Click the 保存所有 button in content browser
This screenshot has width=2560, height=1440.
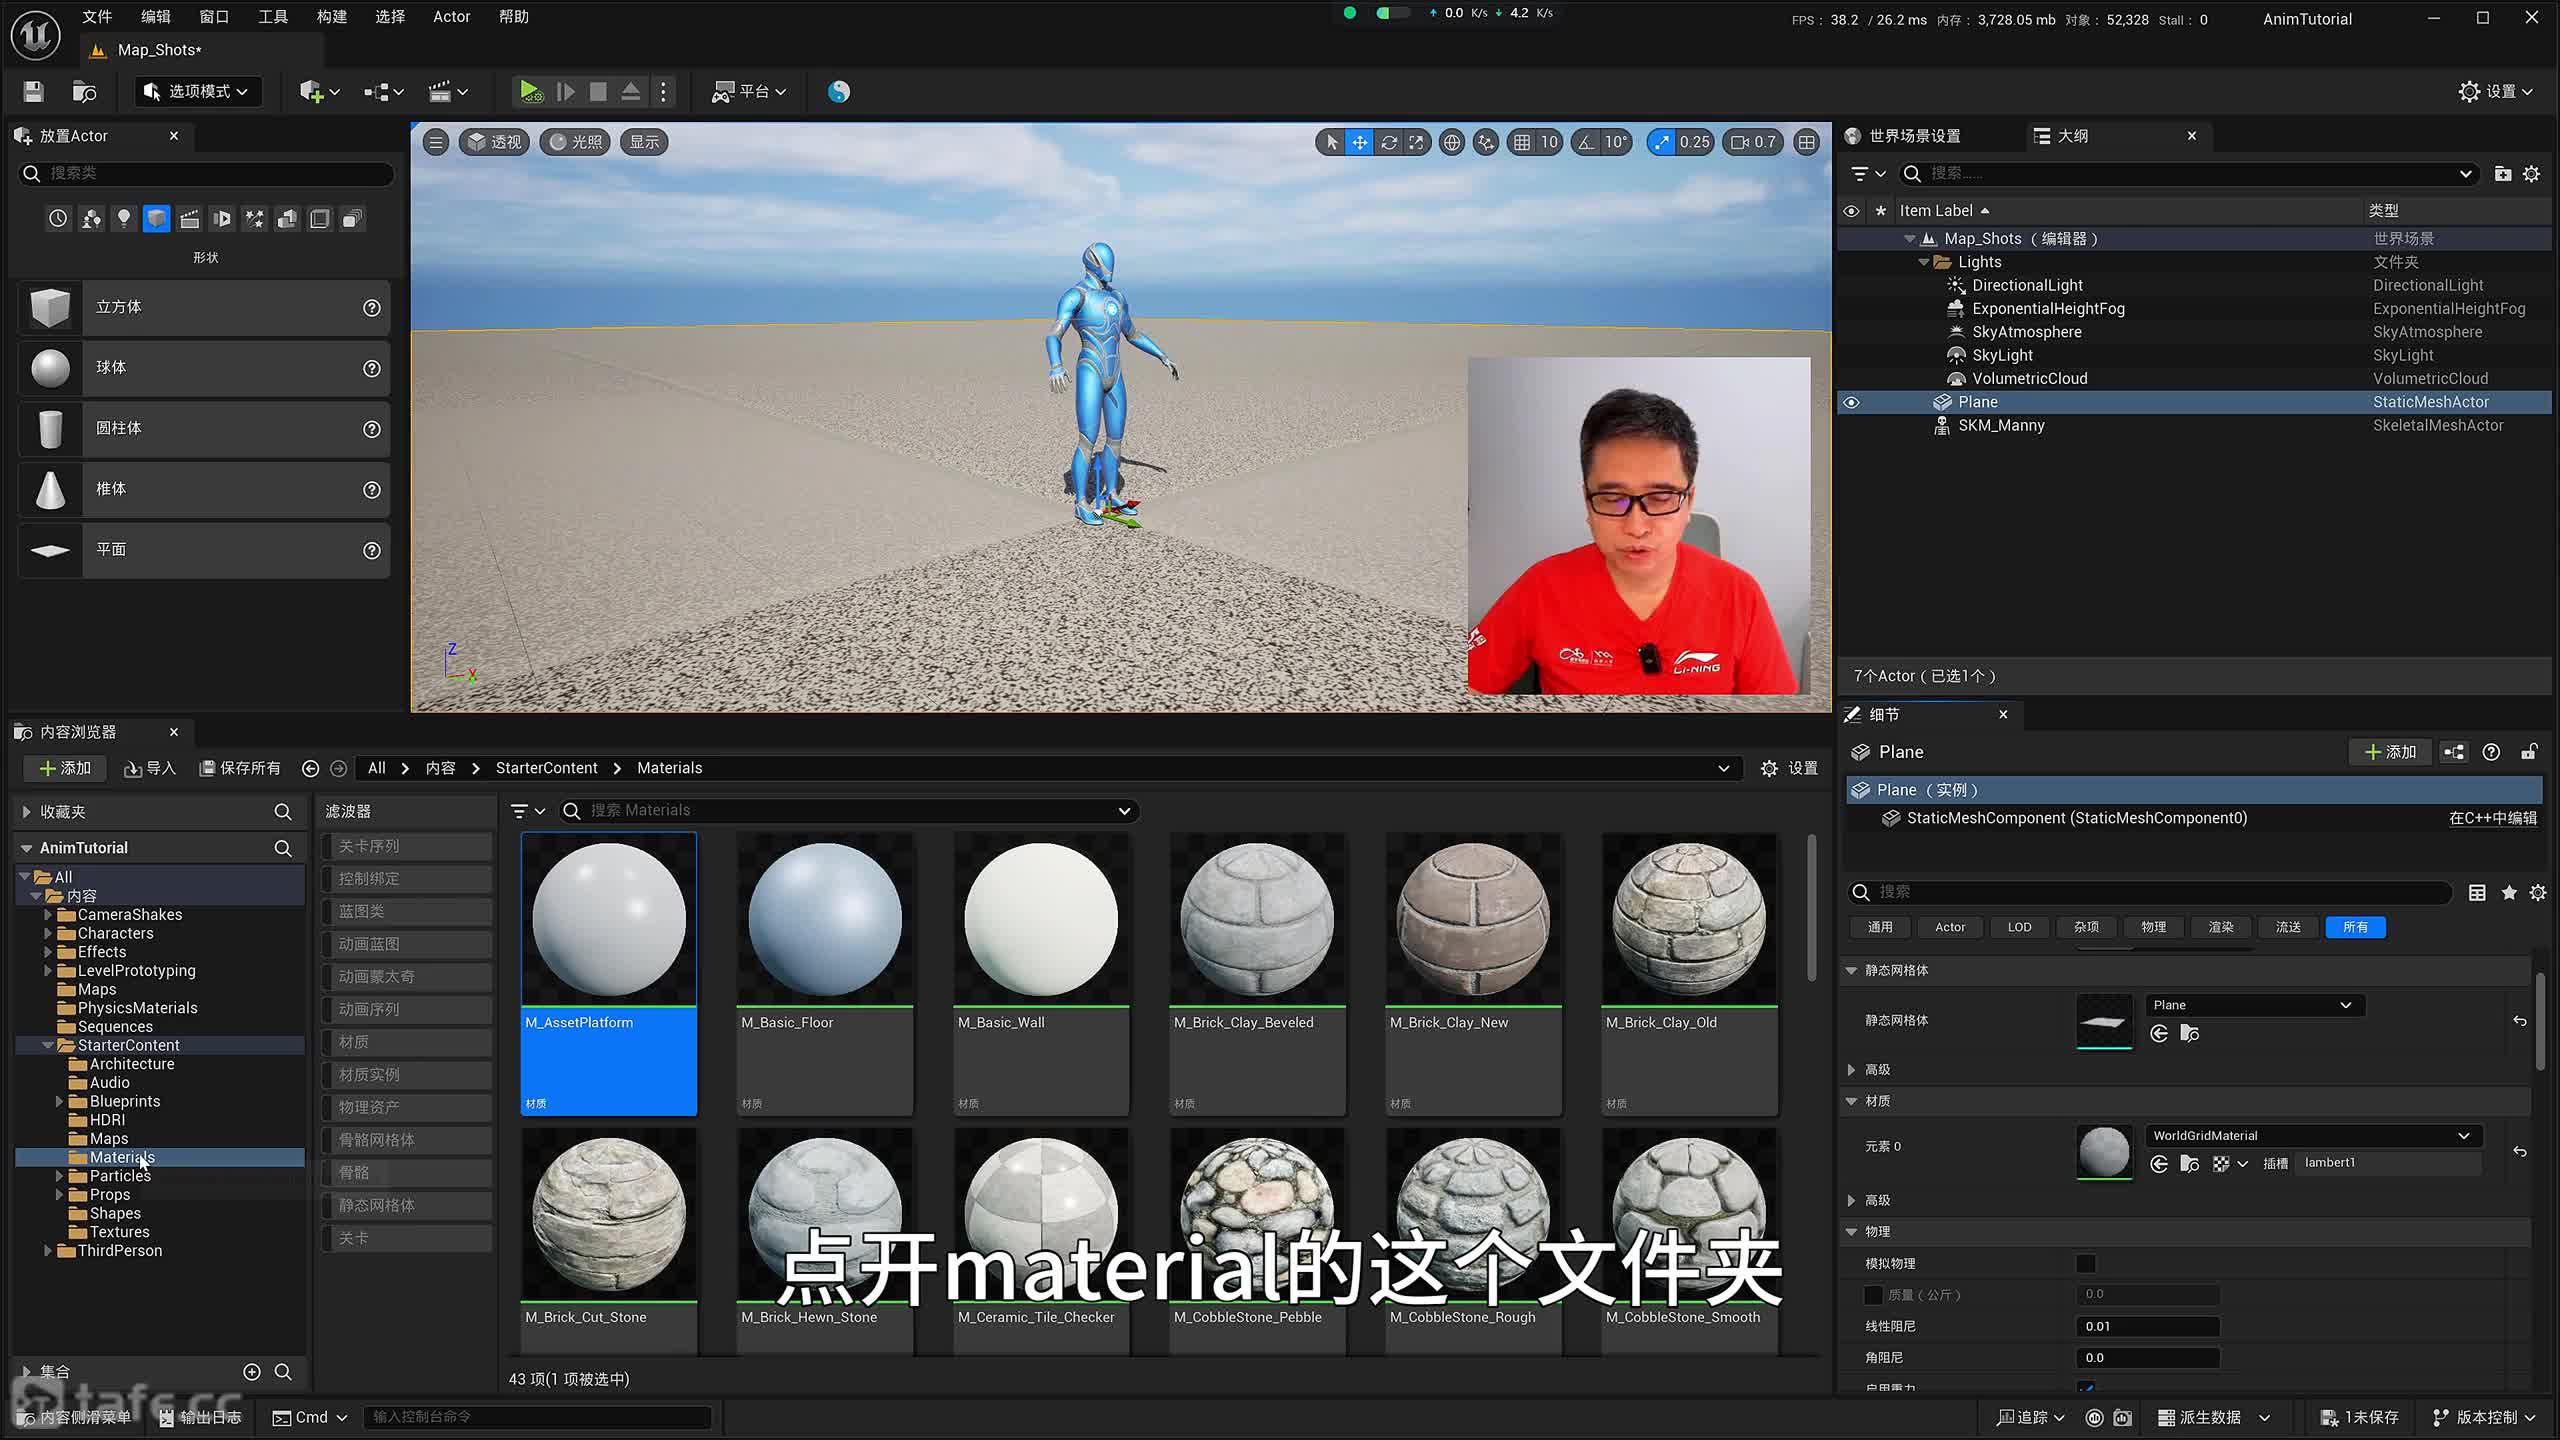(240, 768)
